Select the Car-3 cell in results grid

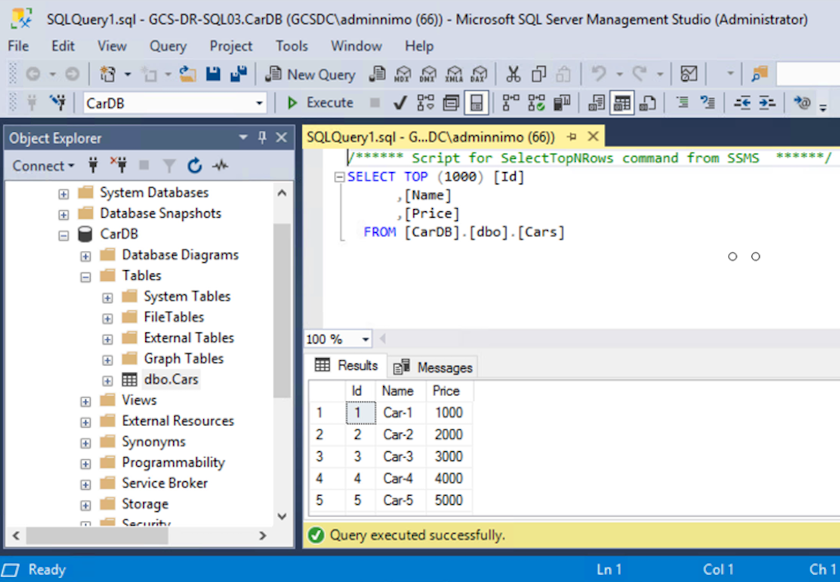[x=398, y=456]
